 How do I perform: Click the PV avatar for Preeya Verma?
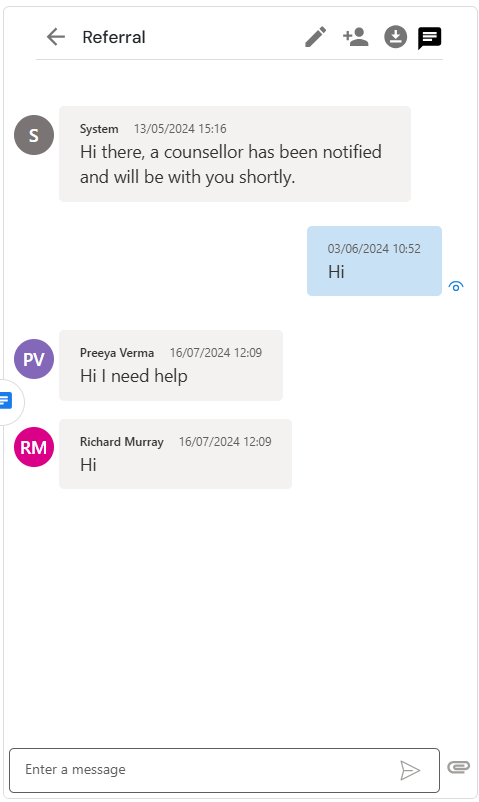point(34,359)
